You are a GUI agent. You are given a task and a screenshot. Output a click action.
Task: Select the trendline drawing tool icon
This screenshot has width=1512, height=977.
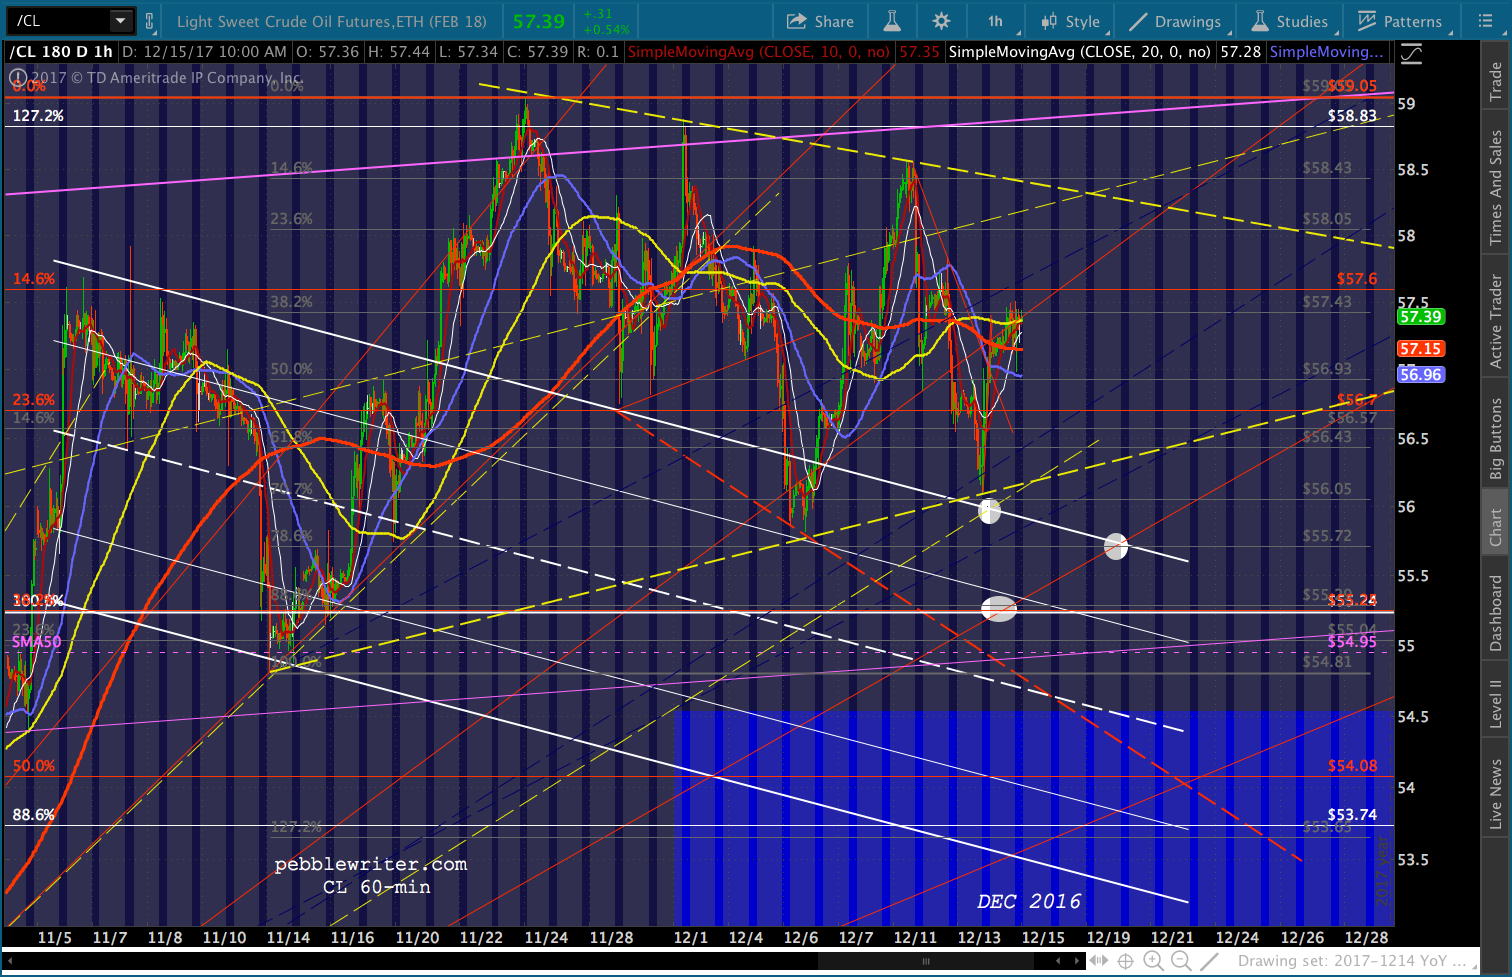tap(1209, 961)
